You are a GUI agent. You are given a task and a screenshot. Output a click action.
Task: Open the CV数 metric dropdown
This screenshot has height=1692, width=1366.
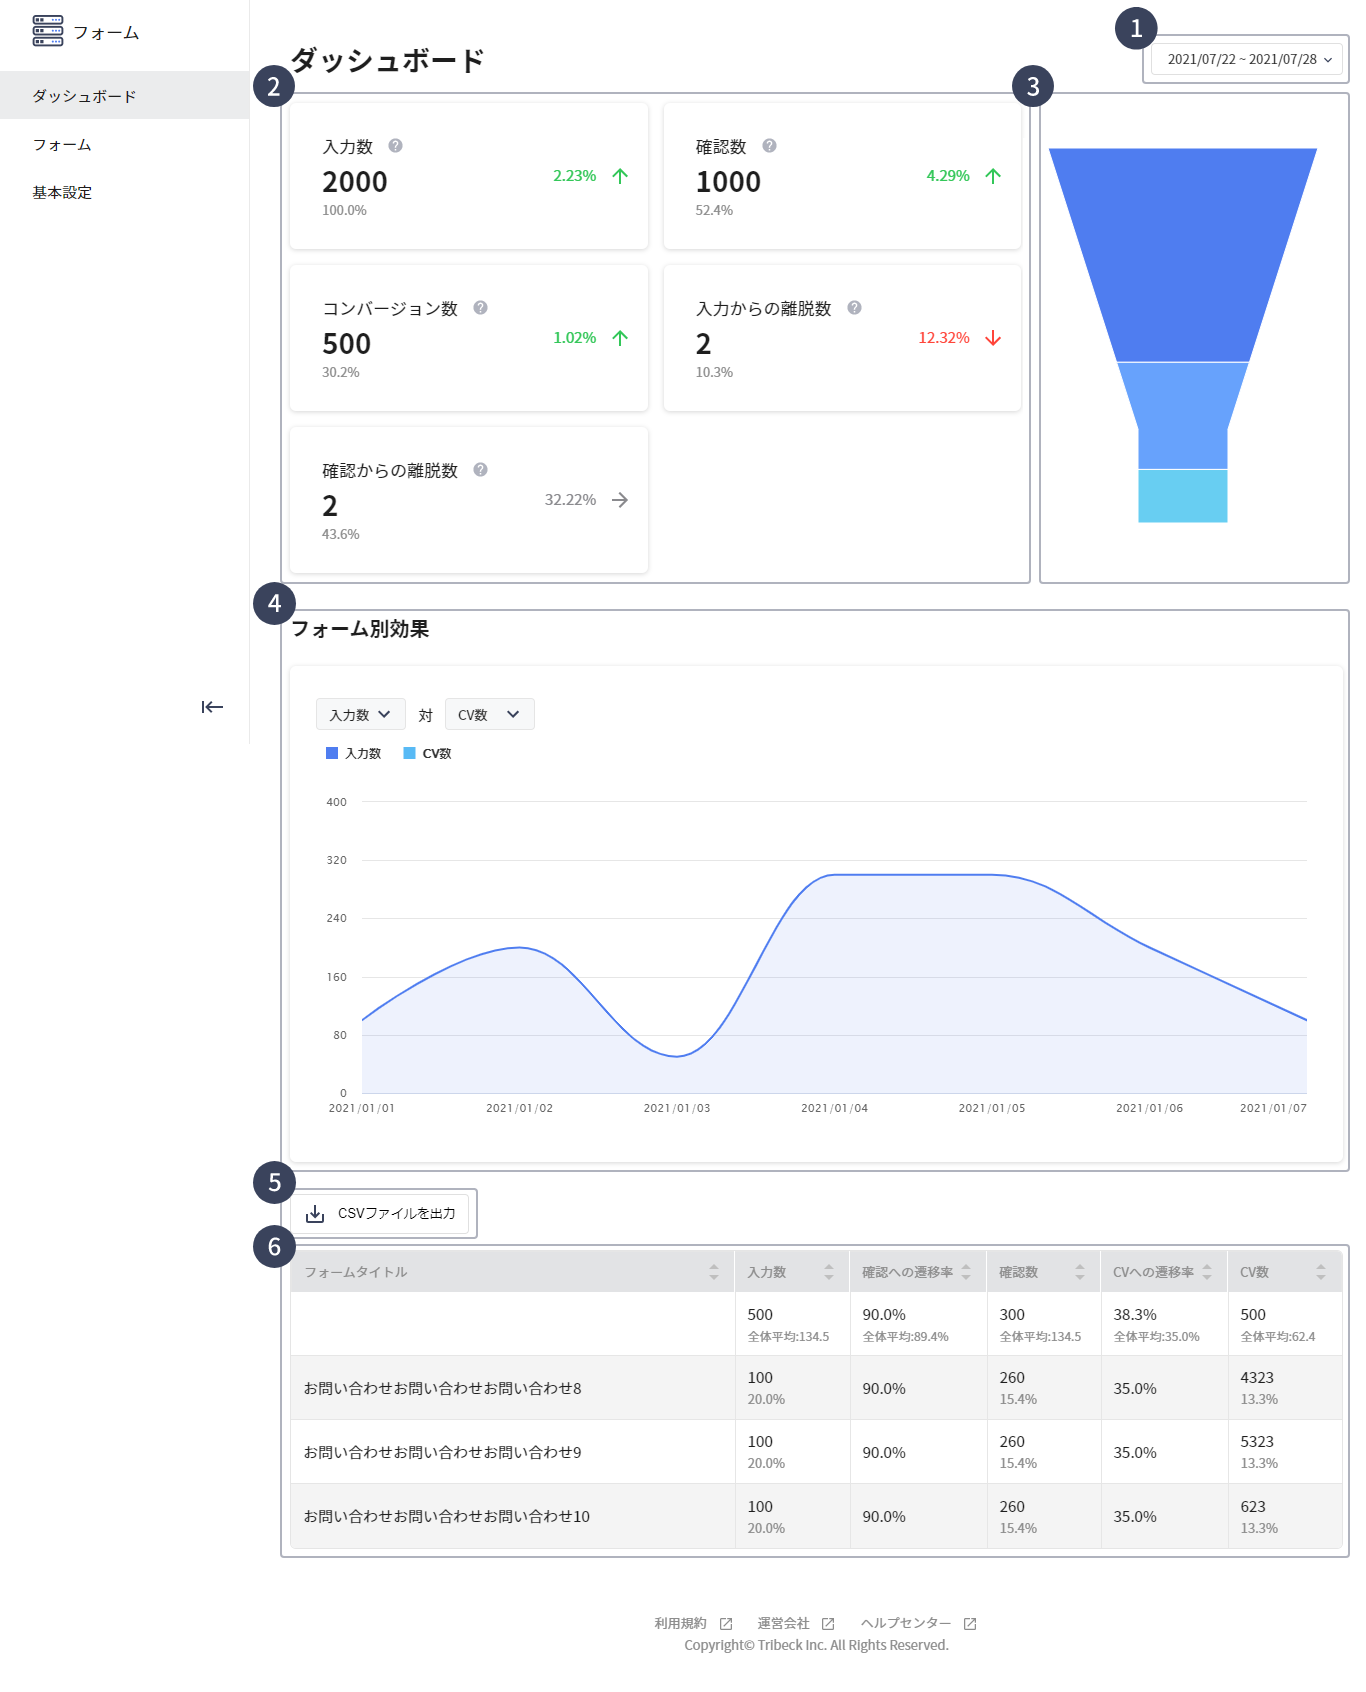490,714
